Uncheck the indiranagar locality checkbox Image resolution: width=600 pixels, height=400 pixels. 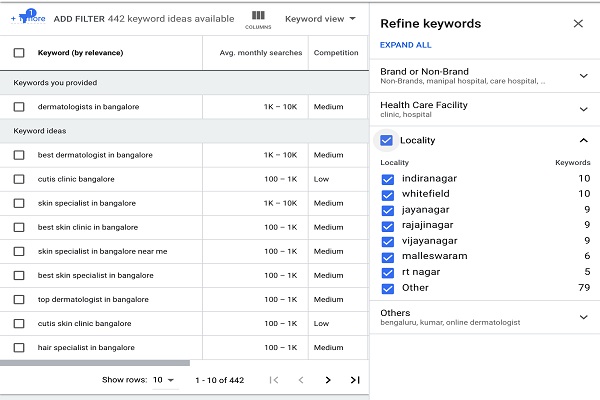(387, 179)
